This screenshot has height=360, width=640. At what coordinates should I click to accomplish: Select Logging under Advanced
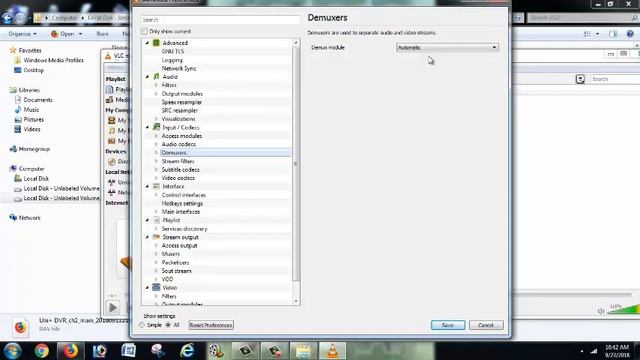click(172, 60)
